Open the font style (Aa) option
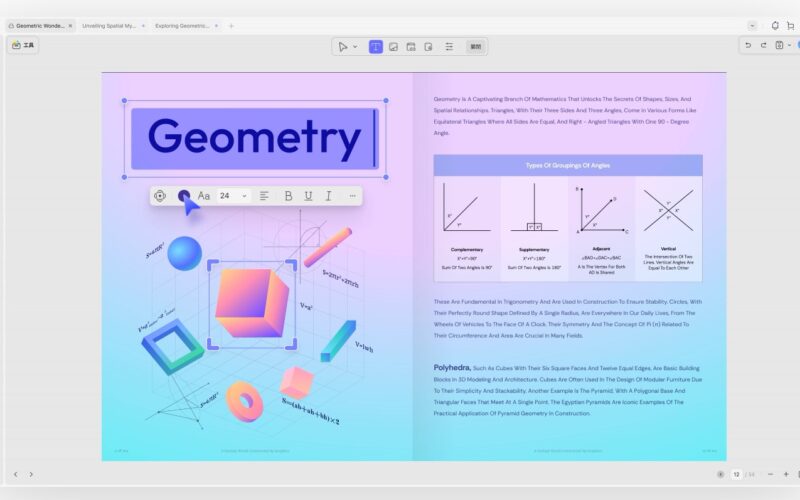800x500 pixels. click(x=204, y=196)
